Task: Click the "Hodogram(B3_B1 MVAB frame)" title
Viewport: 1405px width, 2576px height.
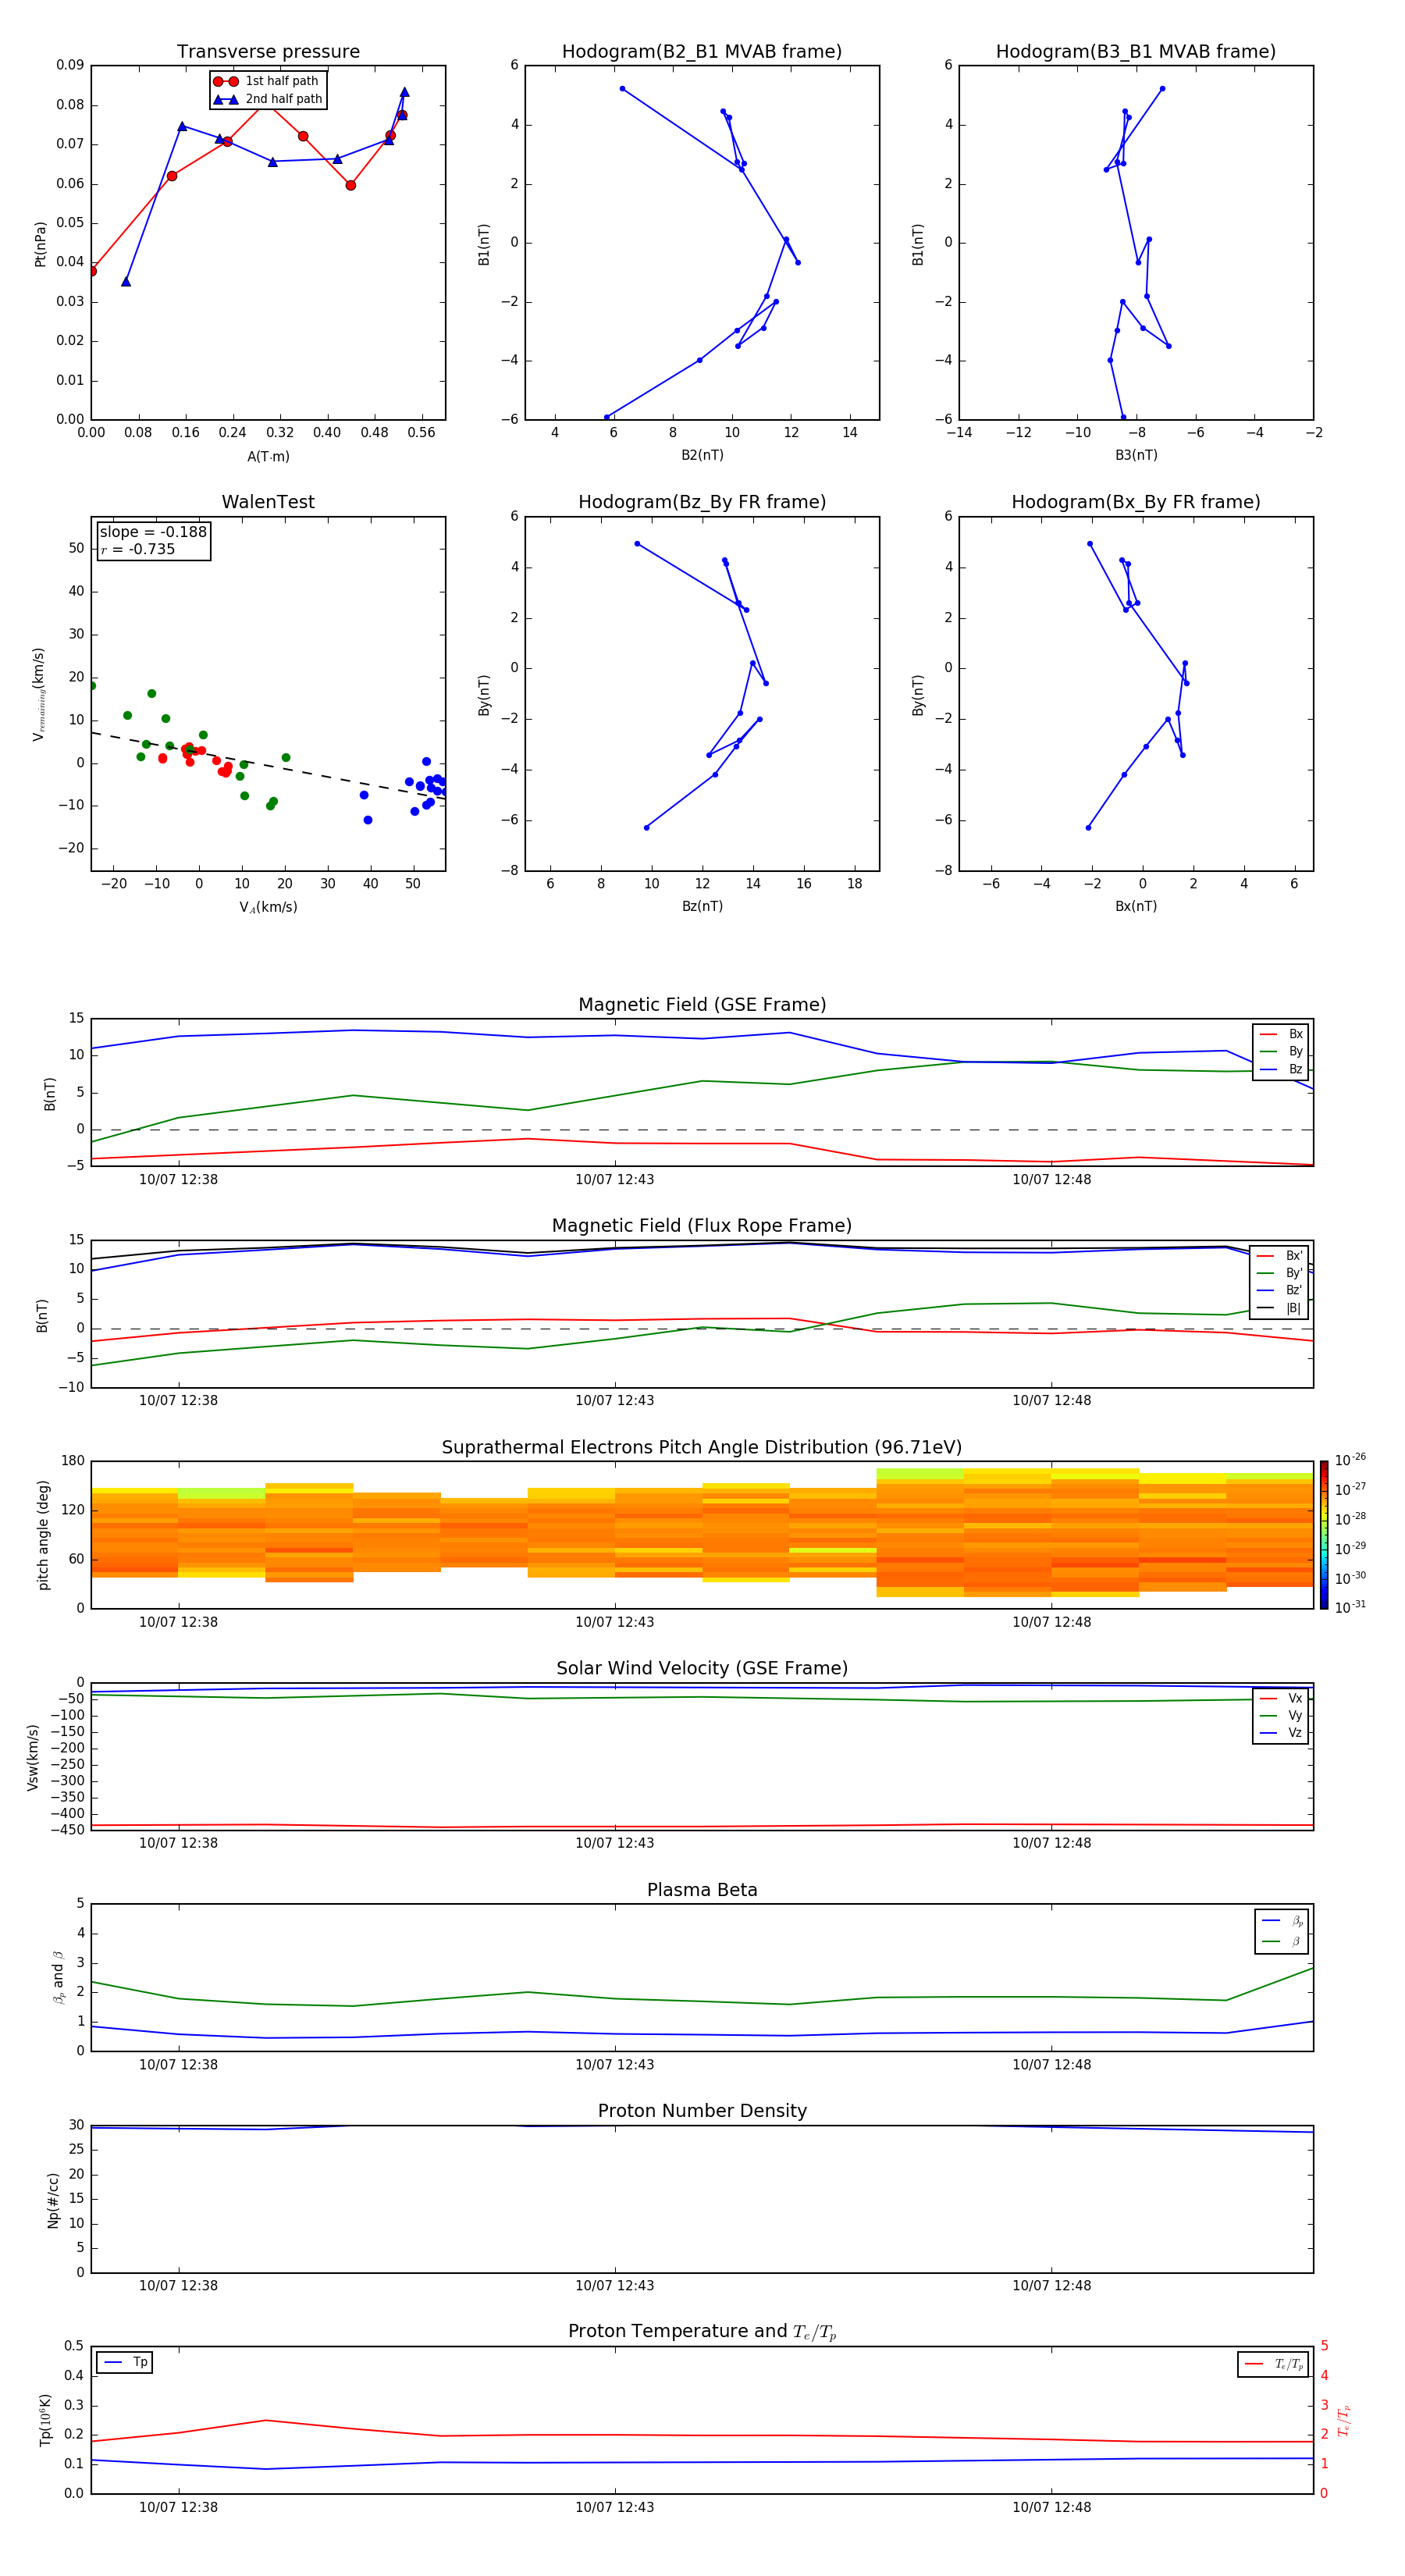Action: [1136, 52]
